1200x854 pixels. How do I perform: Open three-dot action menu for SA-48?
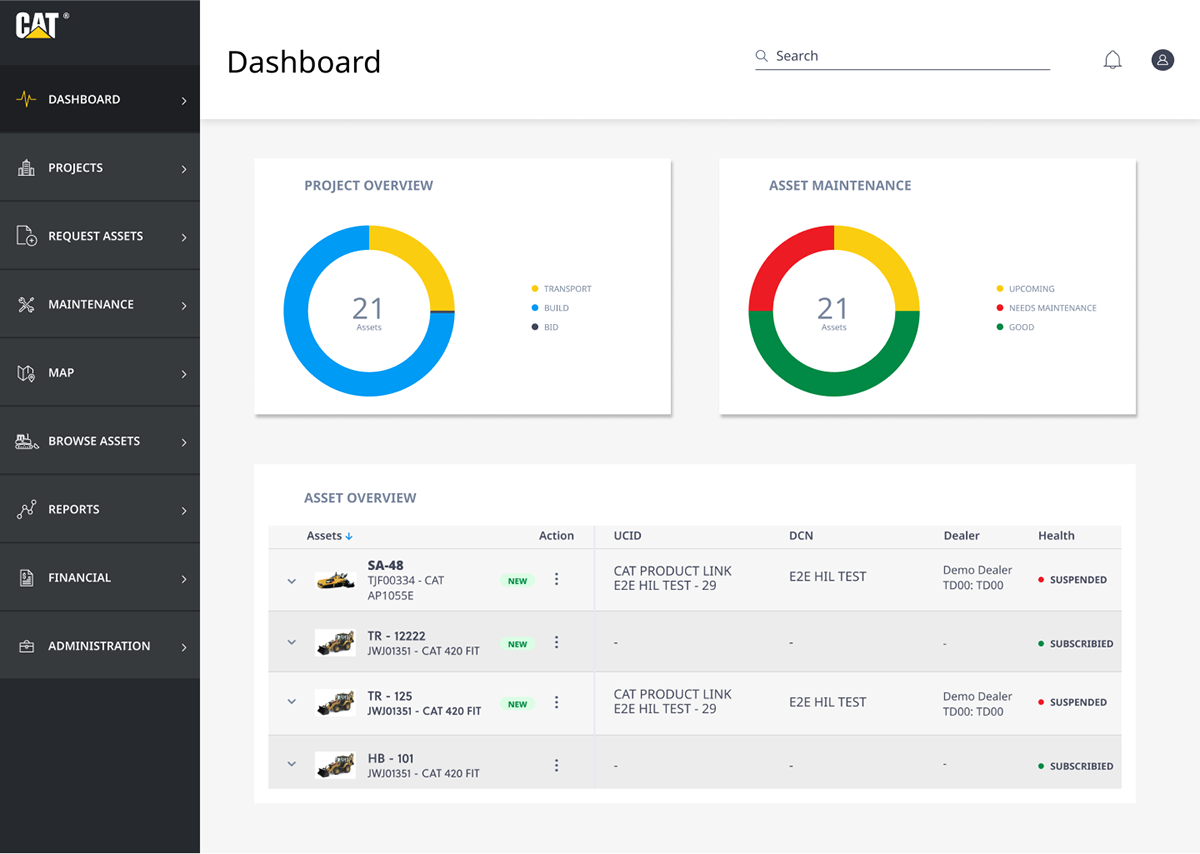coord(557,579)
